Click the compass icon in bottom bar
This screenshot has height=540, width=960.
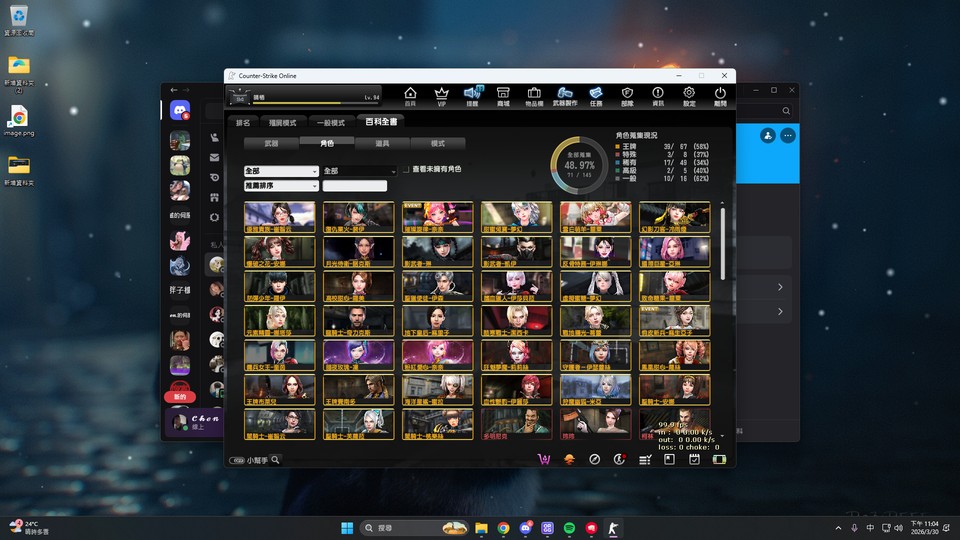594,459
